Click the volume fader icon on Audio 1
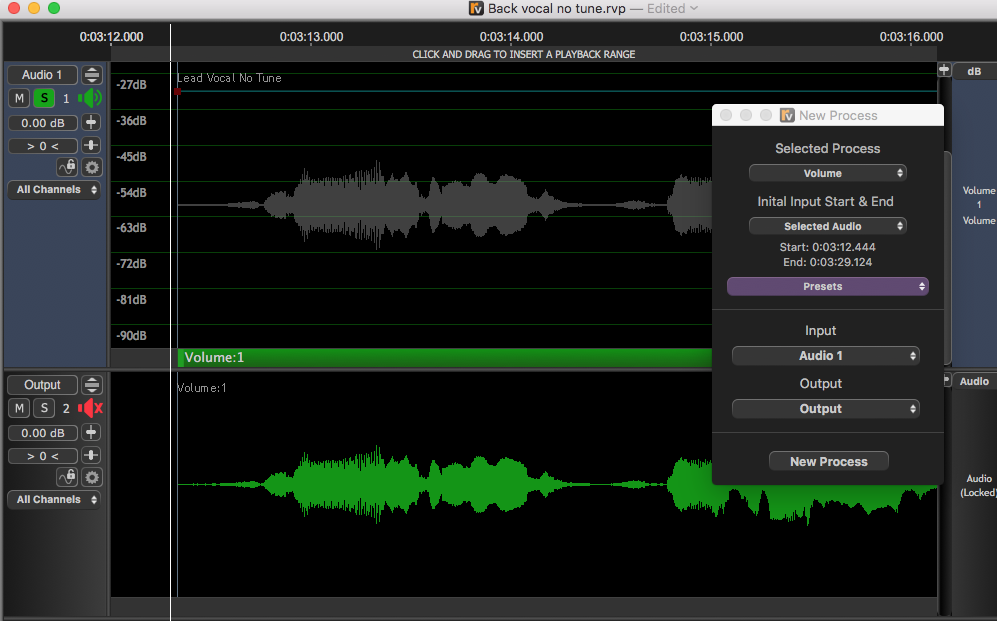 (92, 122)
